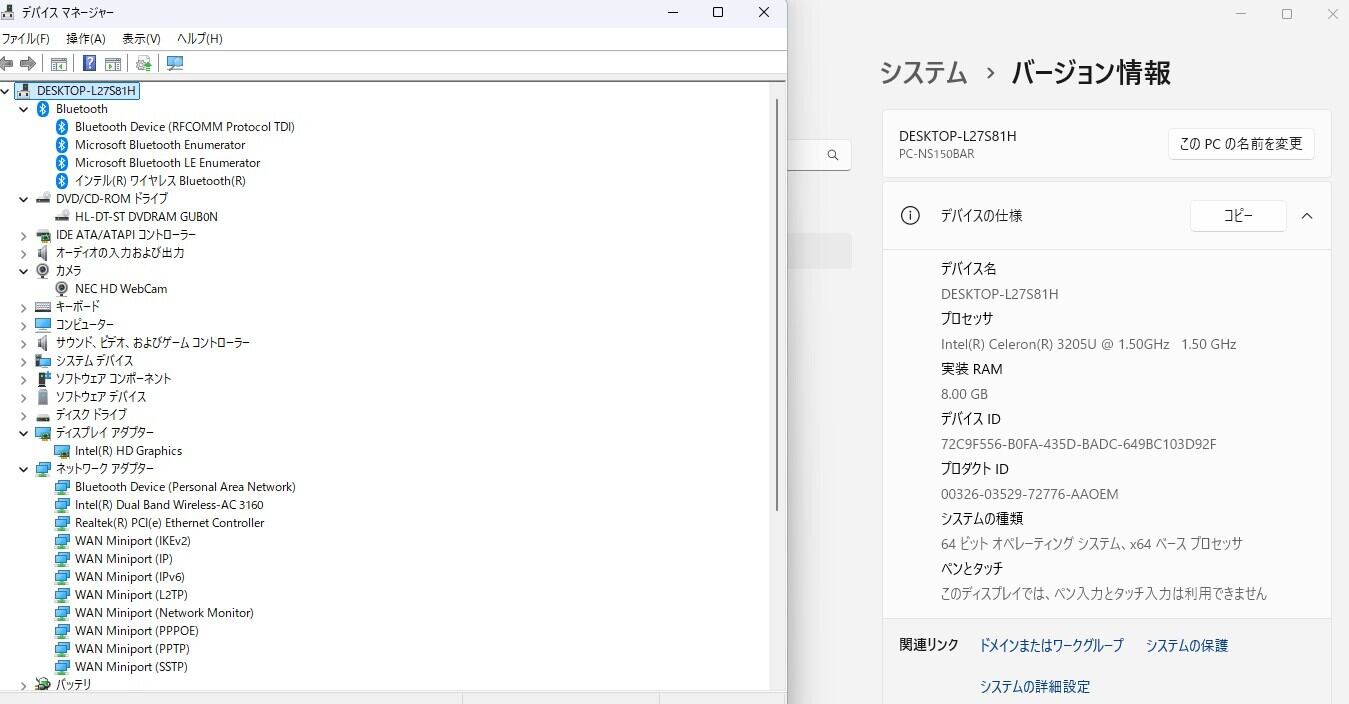
Task: Open the システムの保護 link
Action: point(1186,646)
